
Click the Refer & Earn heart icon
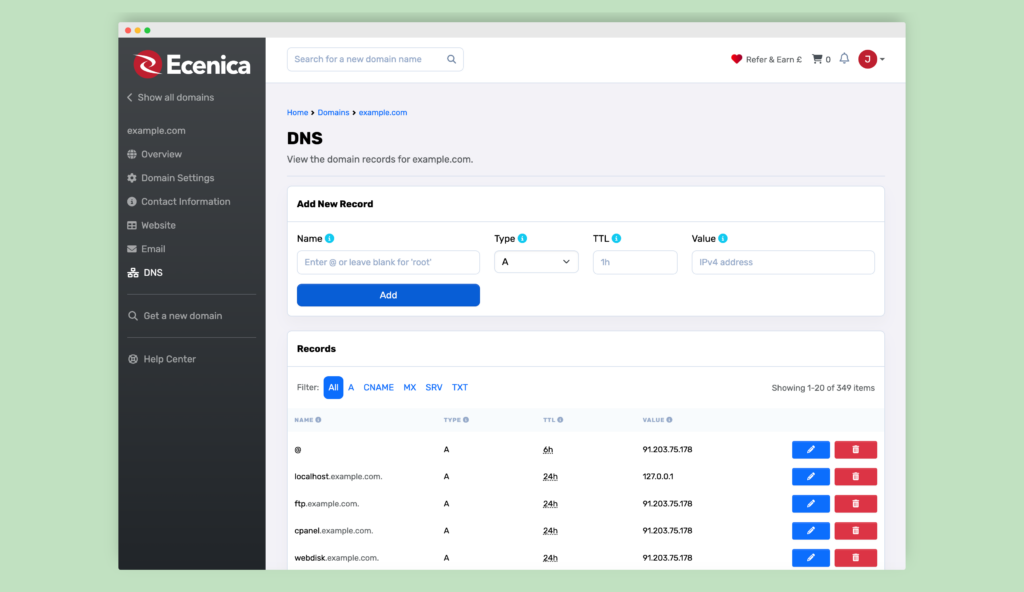point(737,59)
